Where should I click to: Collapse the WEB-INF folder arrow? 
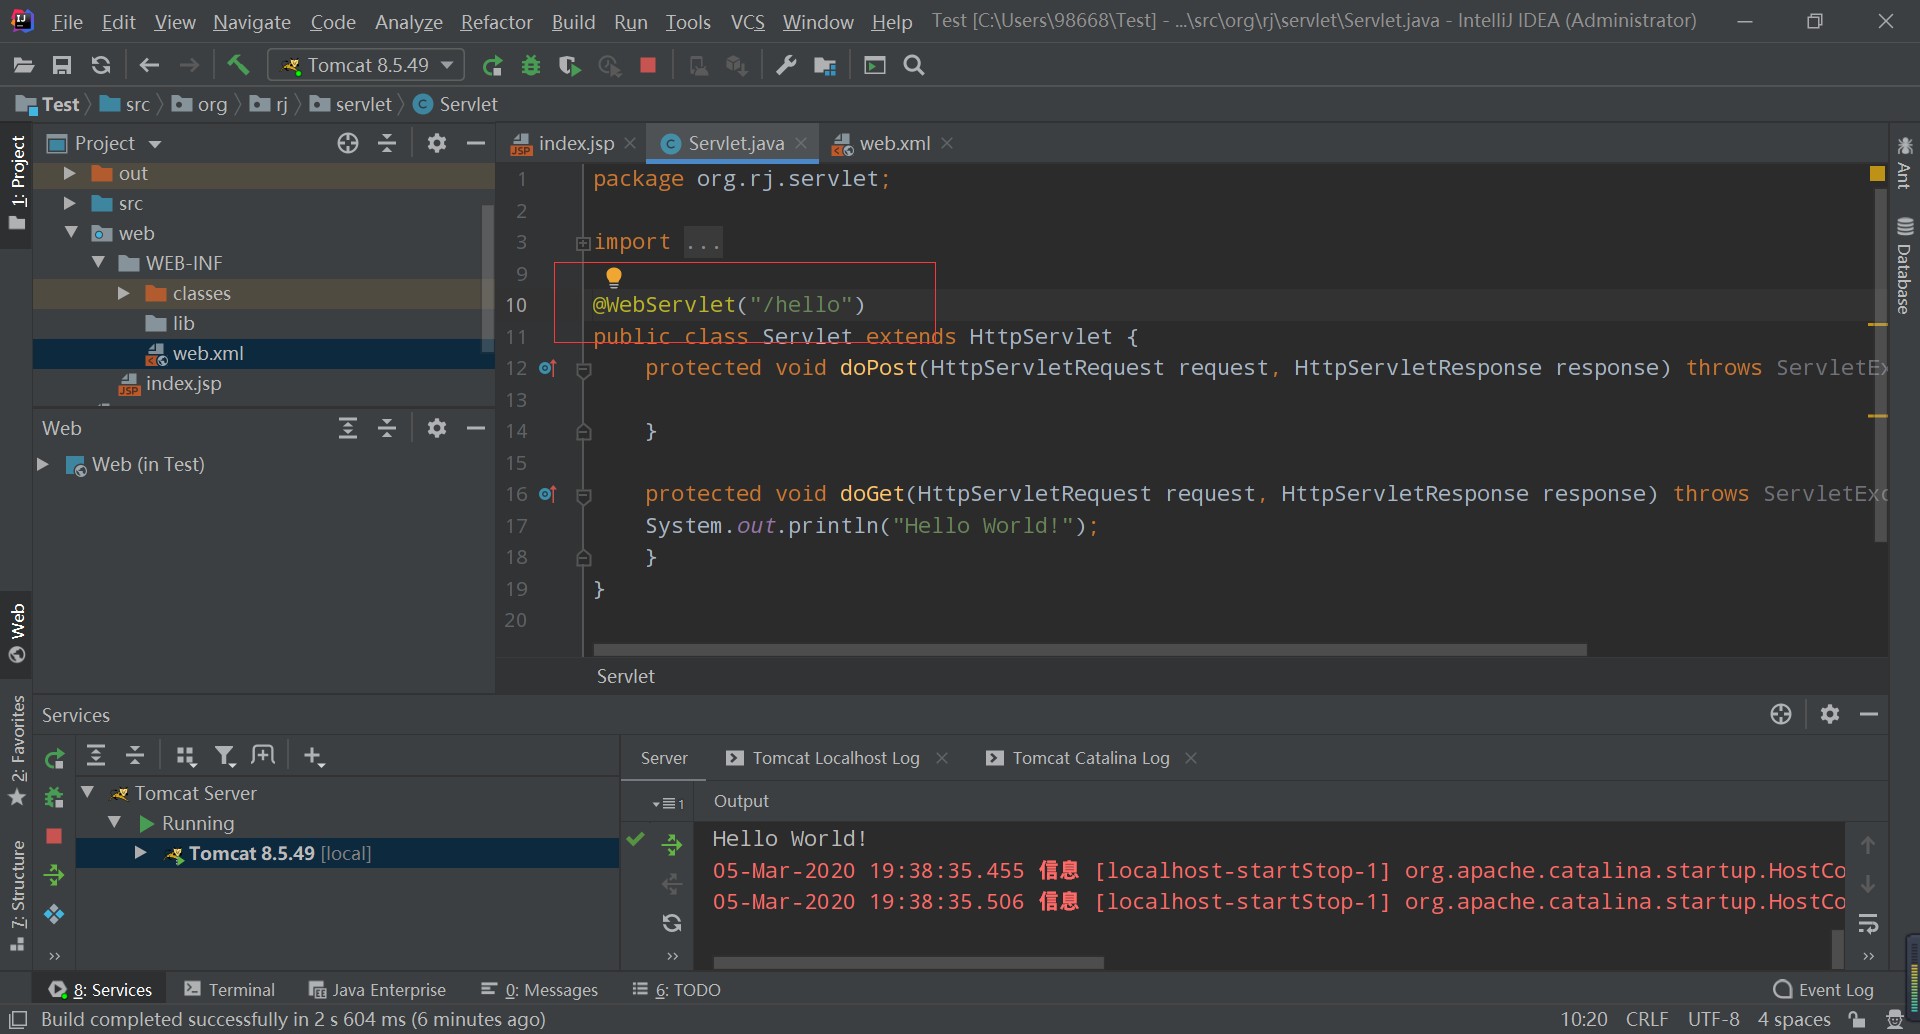(x=98, y=263)
